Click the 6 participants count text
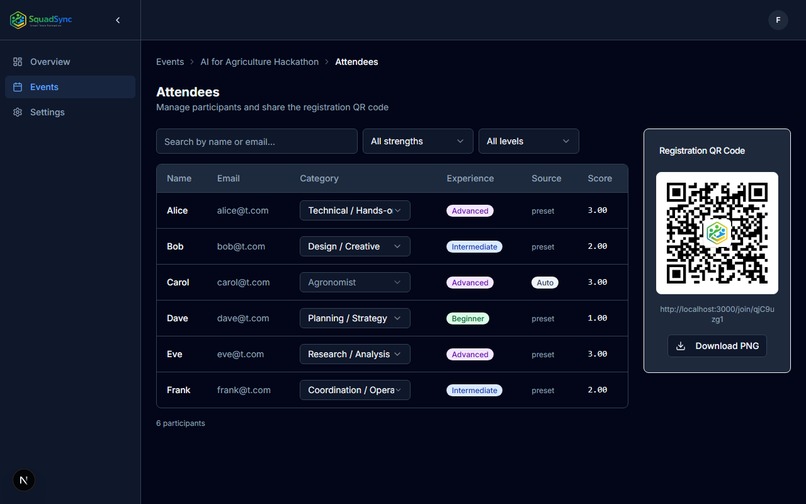The width and height of the screenshot is (806, 504). [x=180, y=423]
